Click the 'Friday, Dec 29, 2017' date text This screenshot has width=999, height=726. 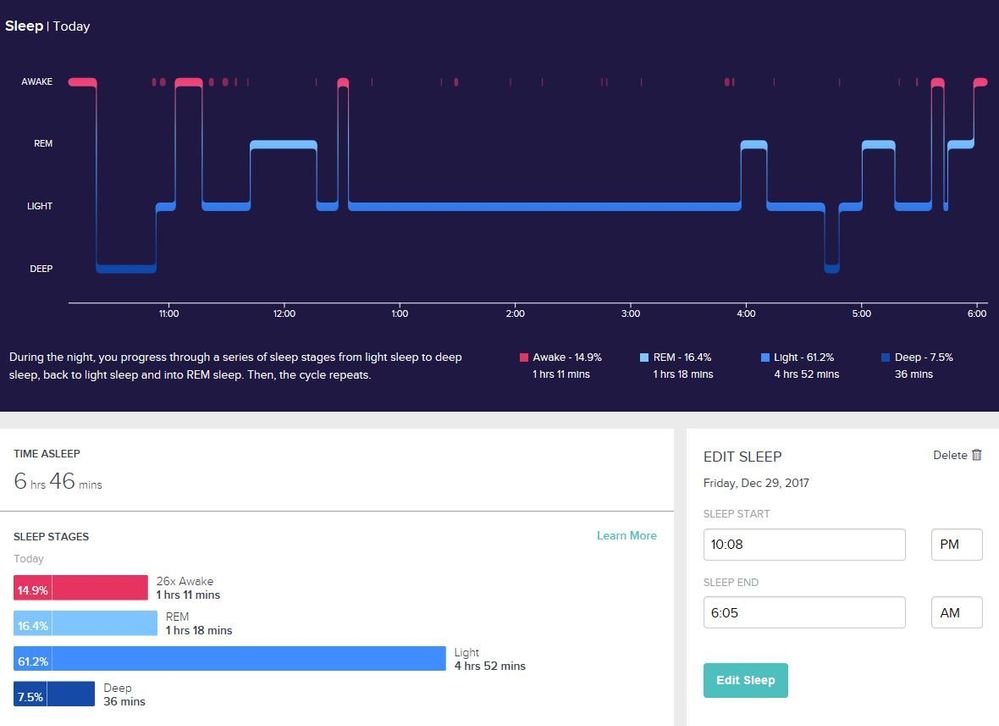756,483
